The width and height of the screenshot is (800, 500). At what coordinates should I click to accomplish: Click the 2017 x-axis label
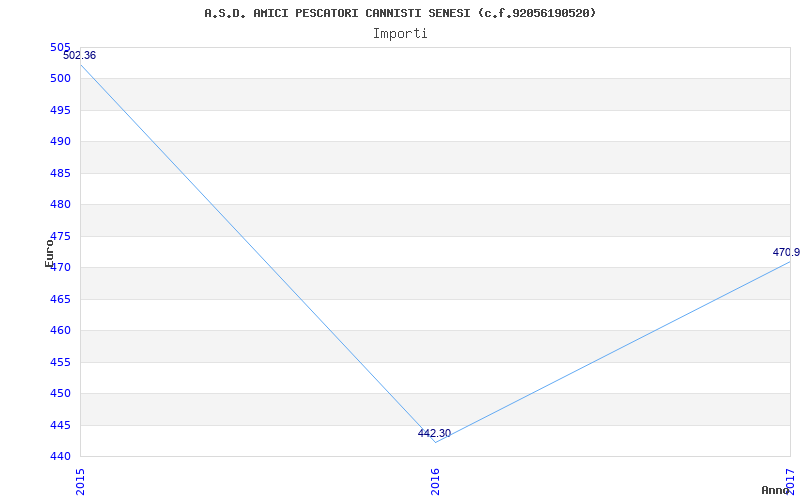(x=790, y=482)
